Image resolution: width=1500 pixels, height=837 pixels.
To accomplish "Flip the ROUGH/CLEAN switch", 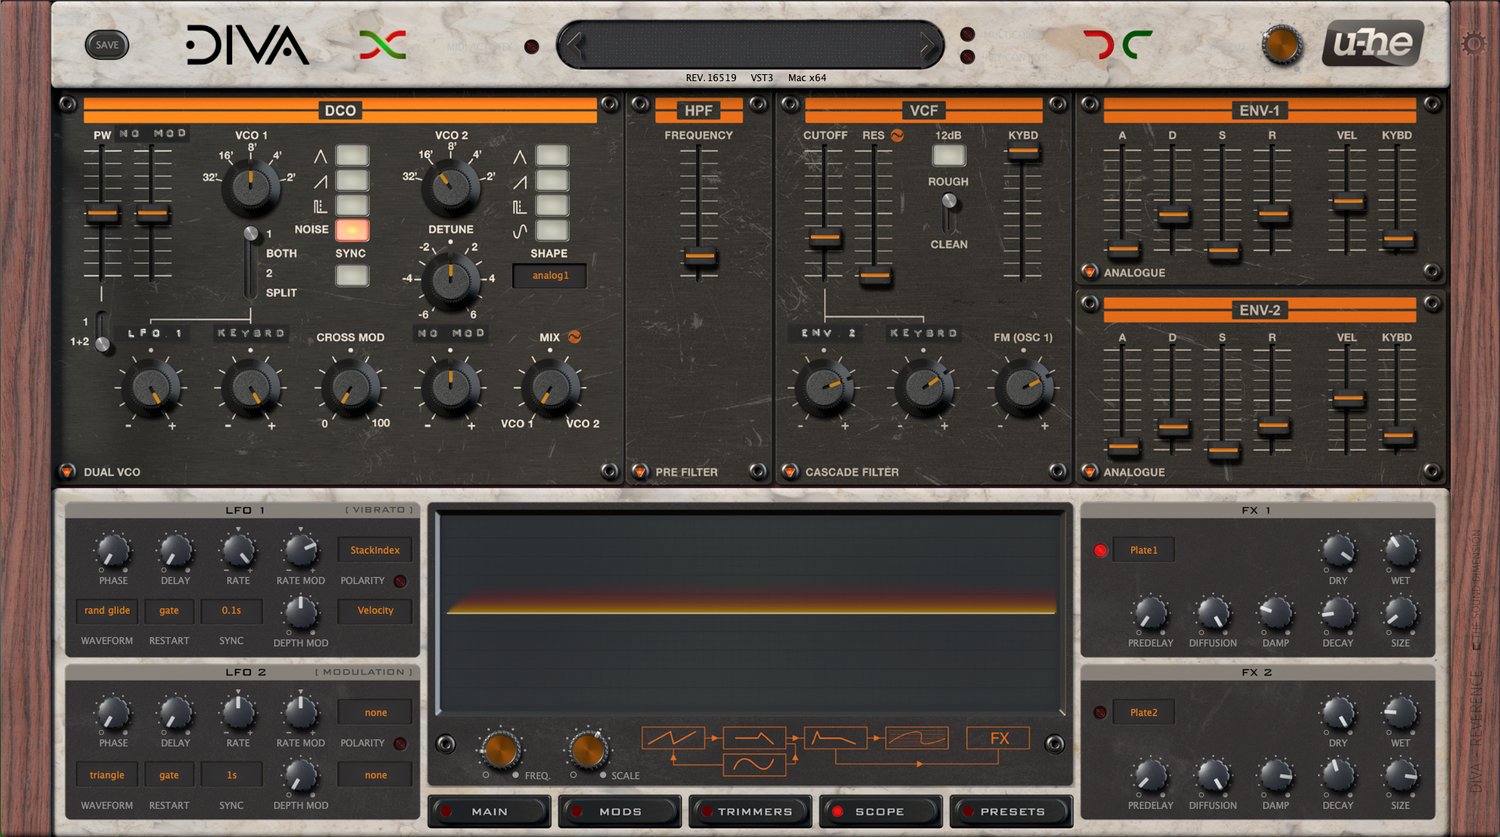I will [x=949, y=212].
